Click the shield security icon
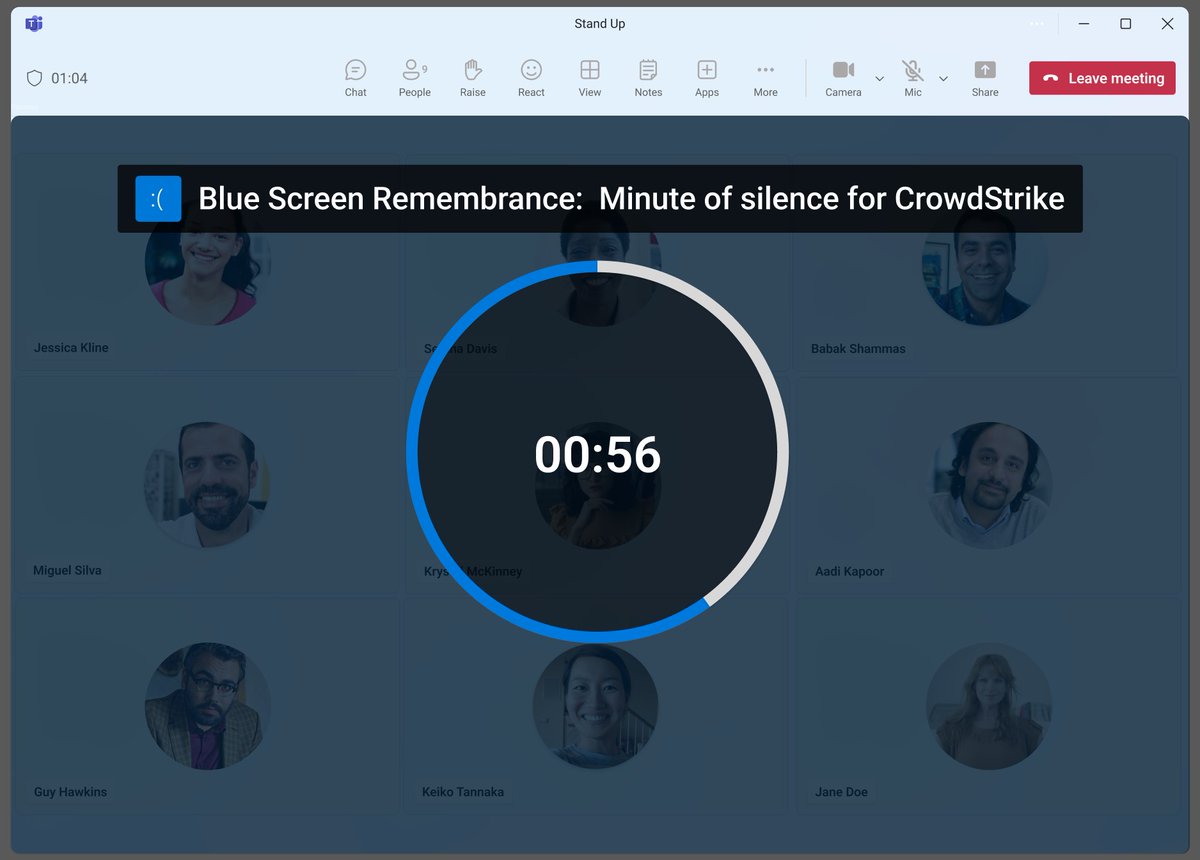 (34, 78)
